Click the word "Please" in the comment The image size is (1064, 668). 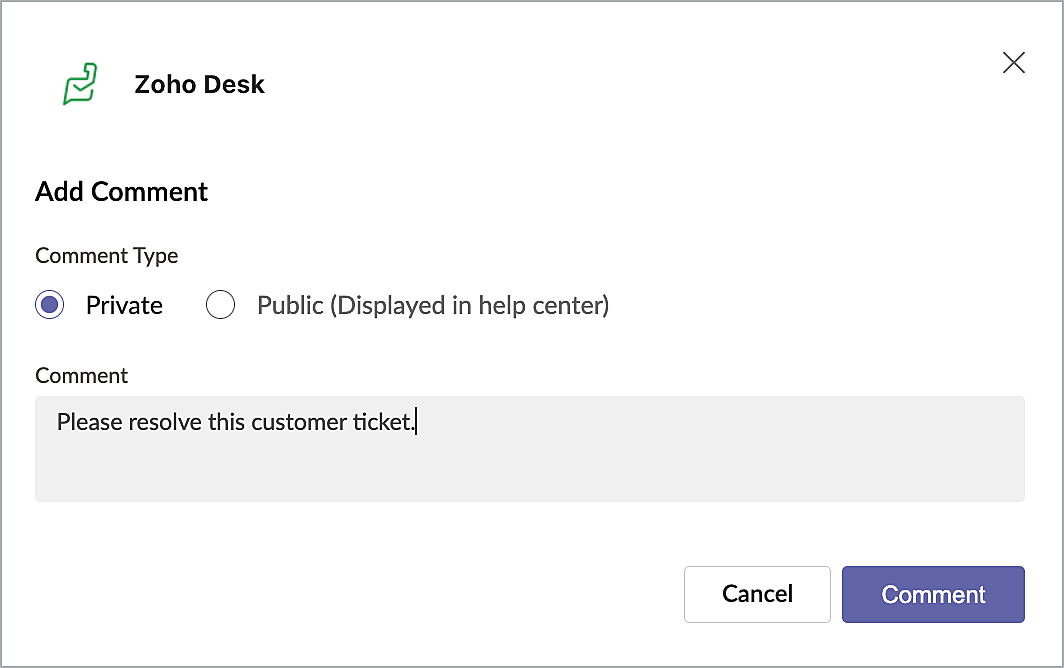(x=84, y=422)
